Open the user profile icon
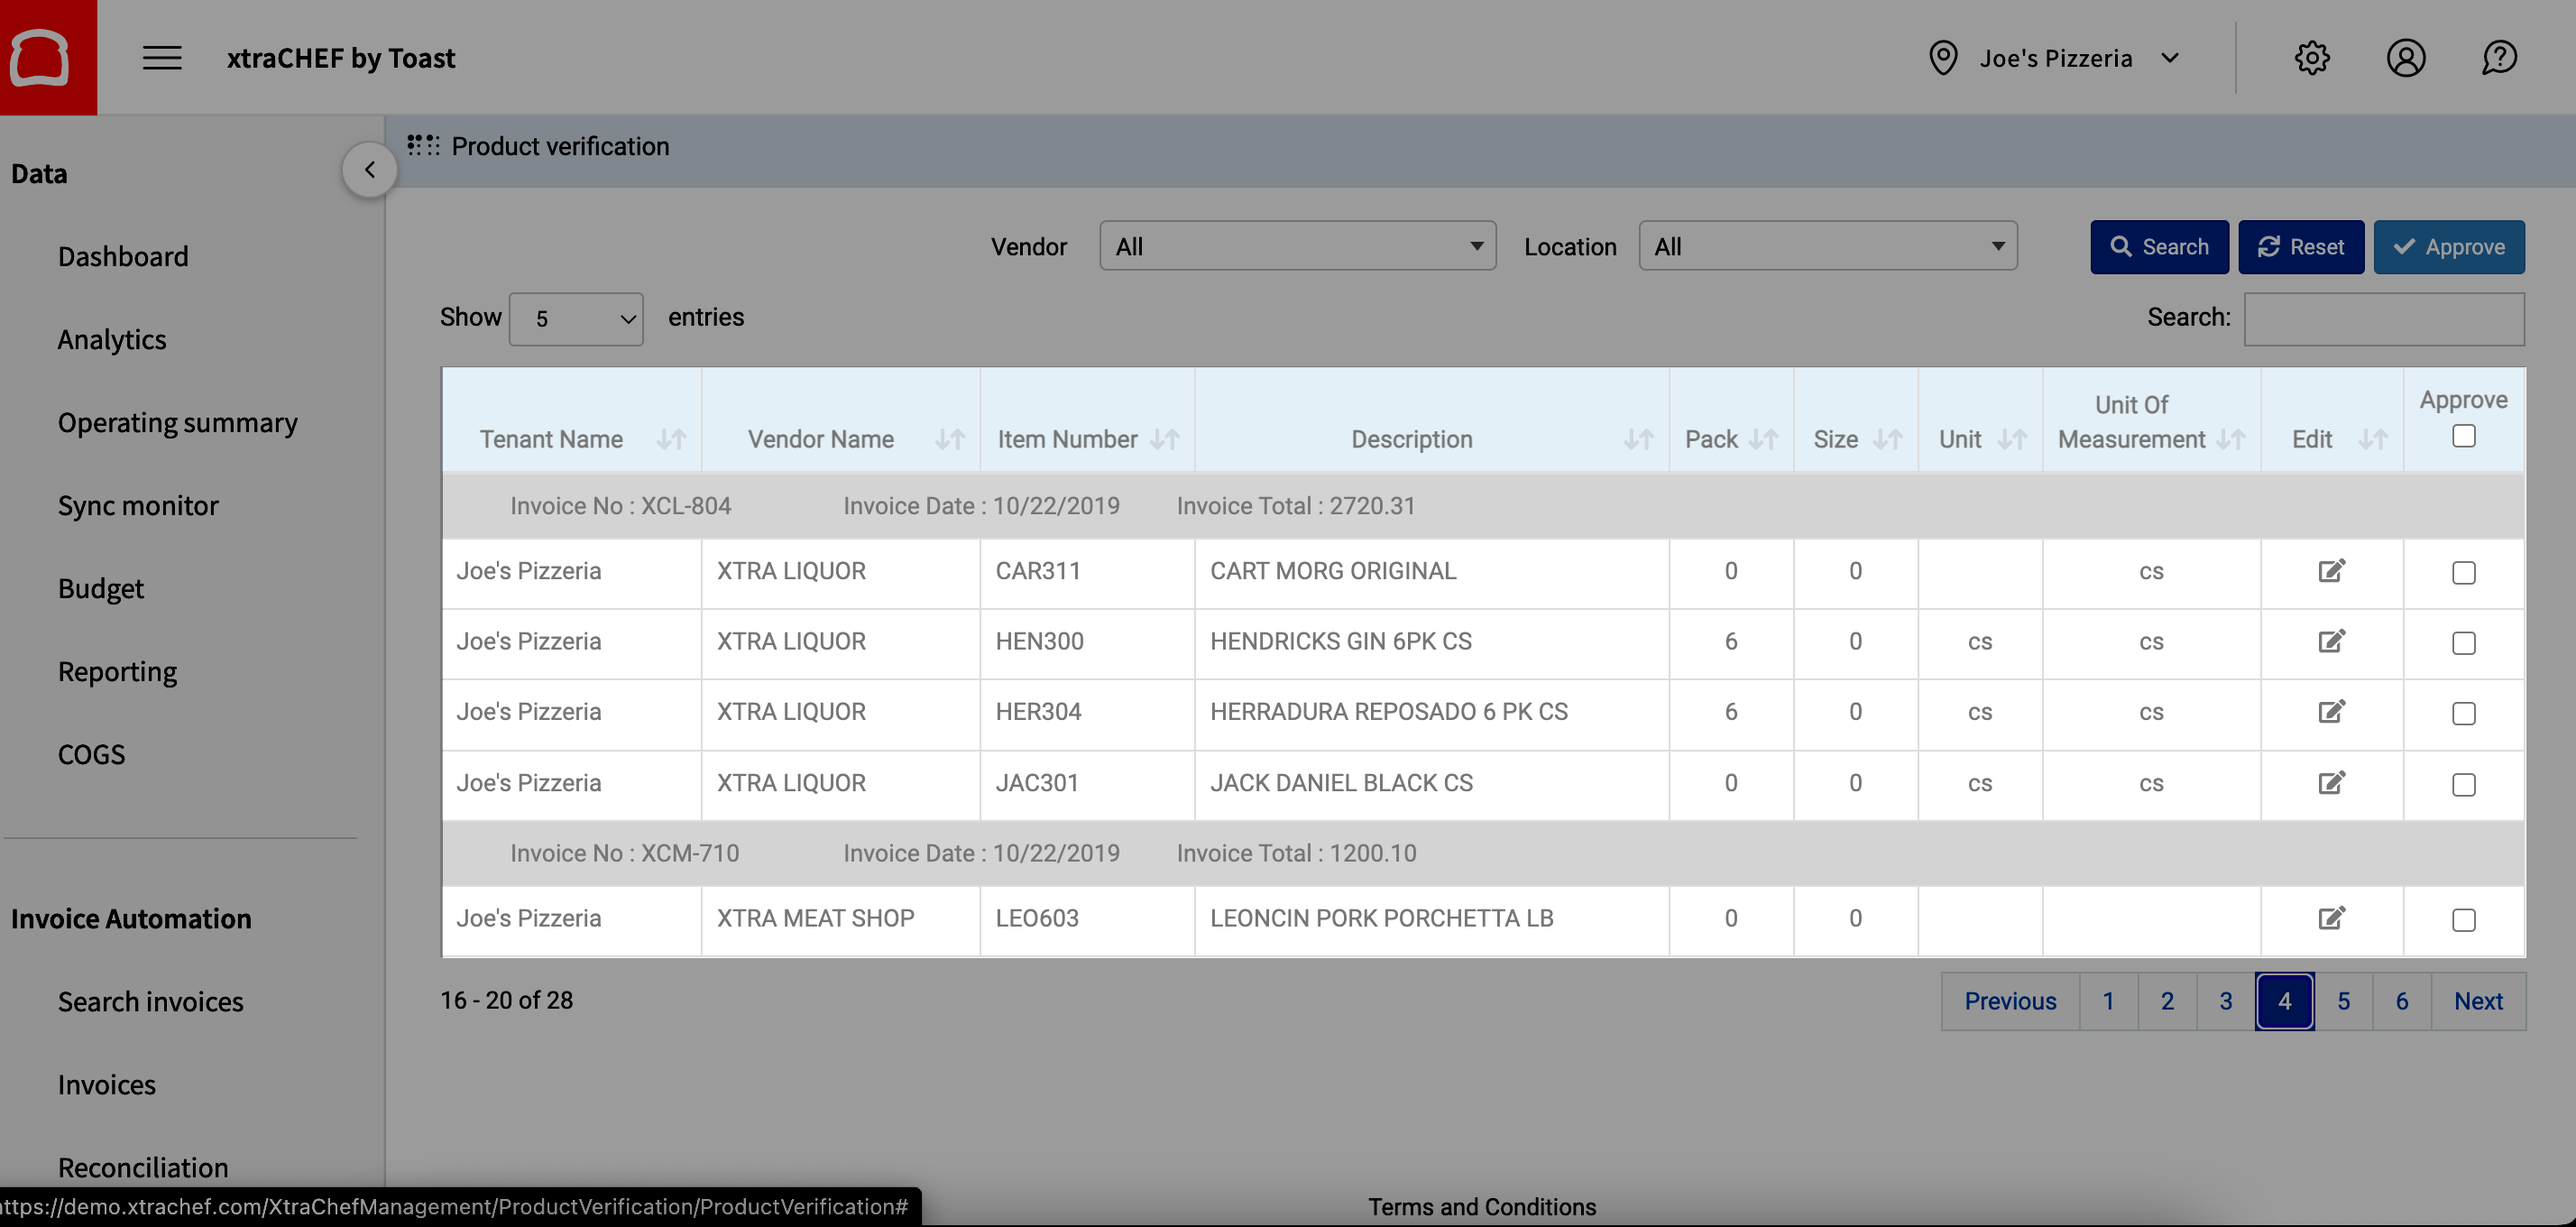 tap(2405, 58)
